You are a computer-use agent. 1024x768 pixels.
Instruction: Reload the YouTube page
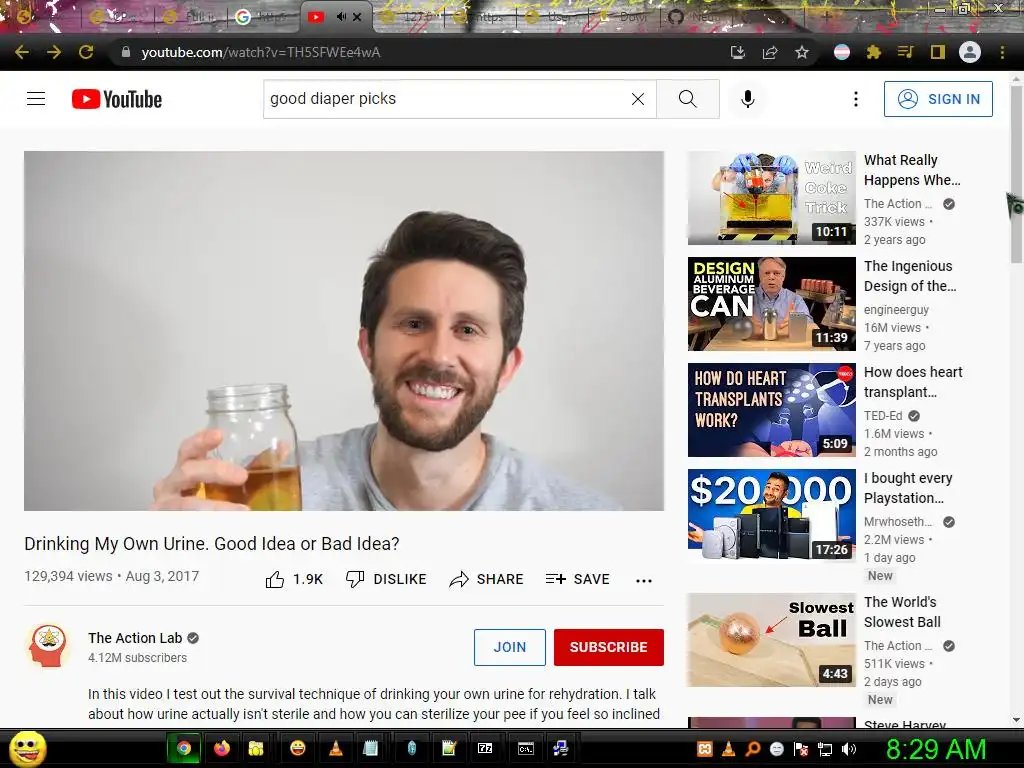point(86,52)
